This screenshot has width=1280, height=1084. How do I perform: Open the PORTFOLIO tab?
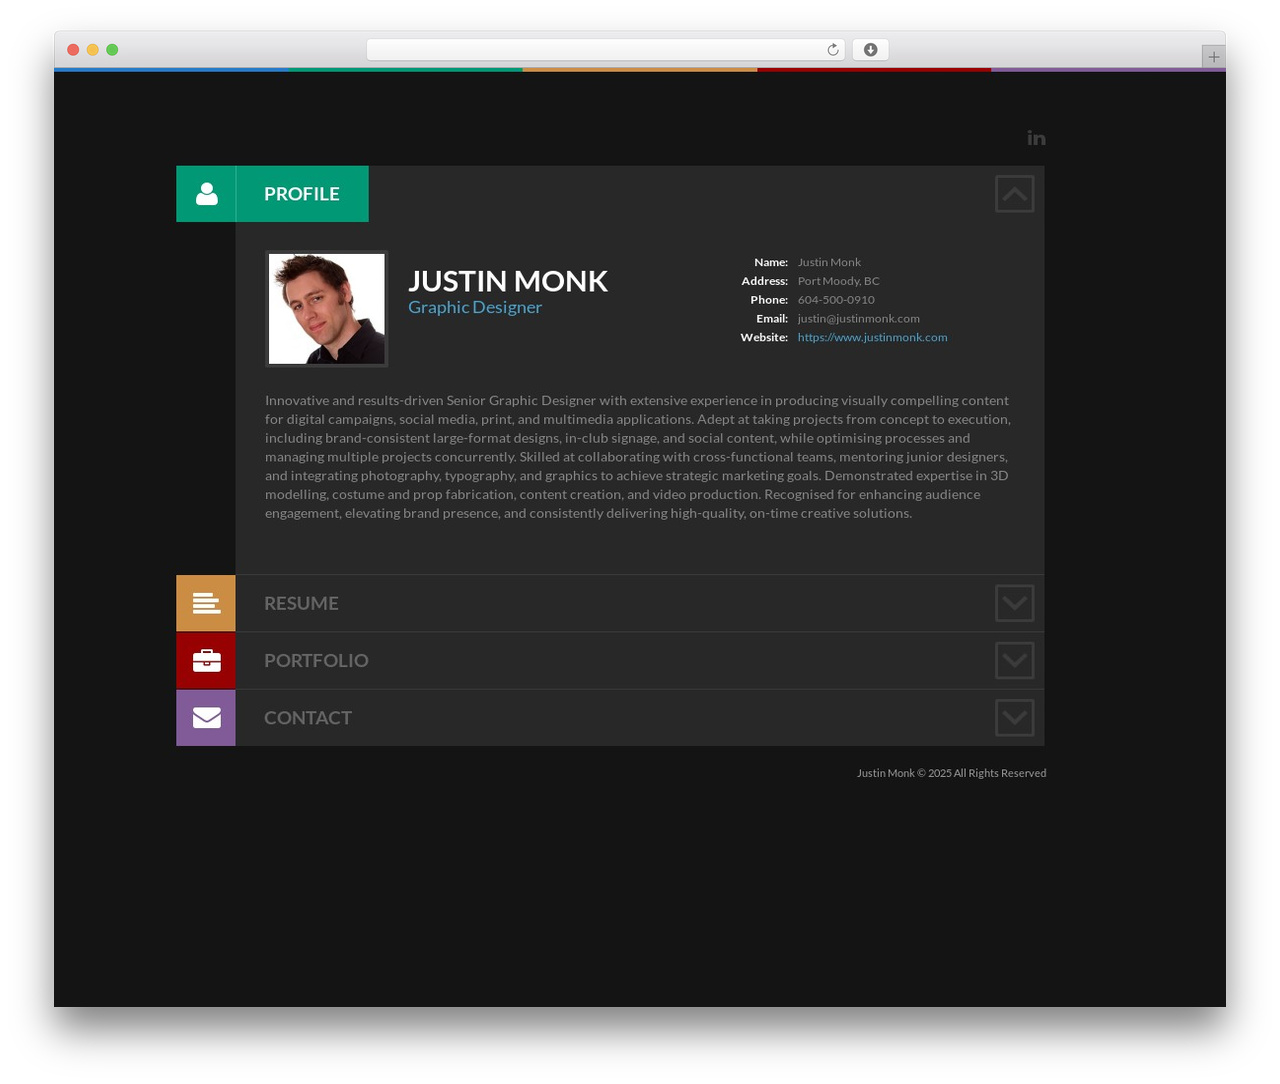pyautogui.click(x=316, y=660)
